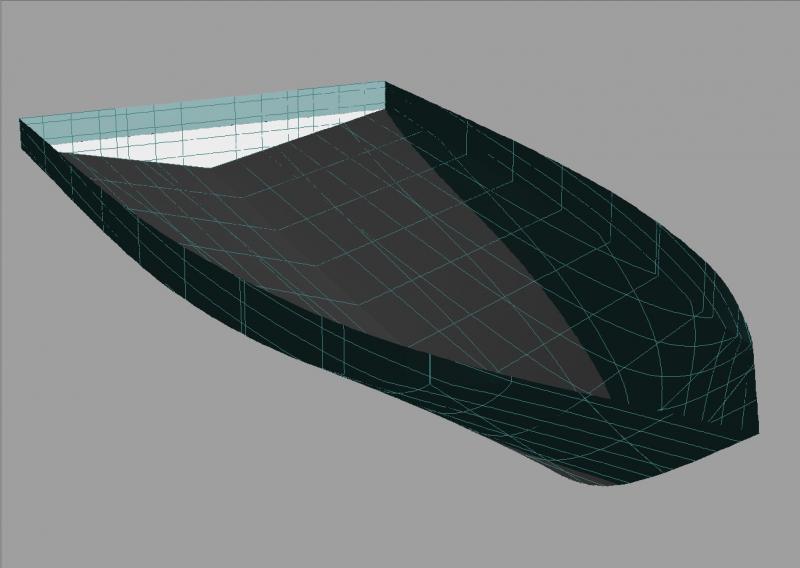800x568 pixels.
Task: Click empty gray background at bottom left
Action: (100, 480)
